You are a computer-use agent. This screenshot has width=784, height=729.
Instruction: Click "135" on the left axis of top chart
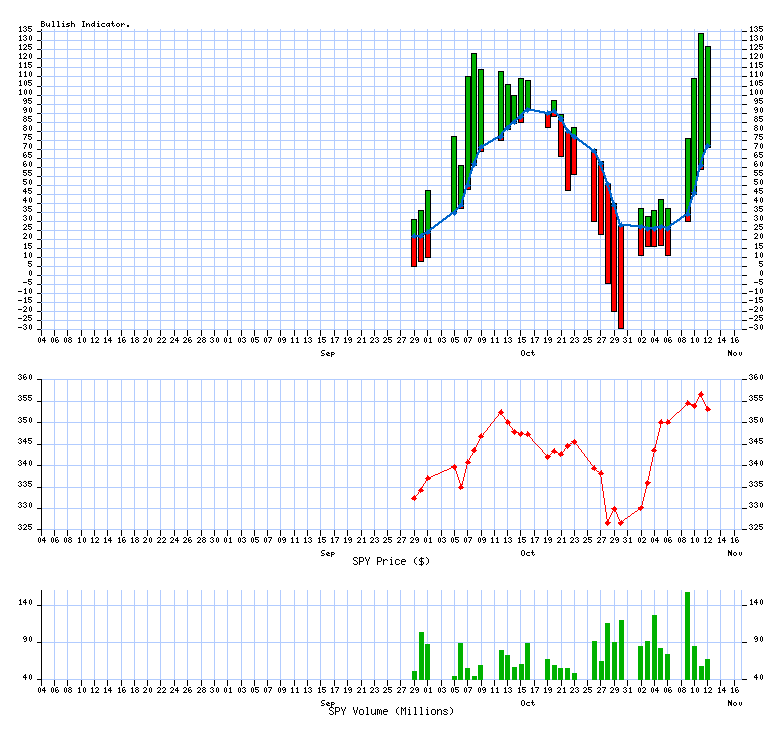[27, 30]
